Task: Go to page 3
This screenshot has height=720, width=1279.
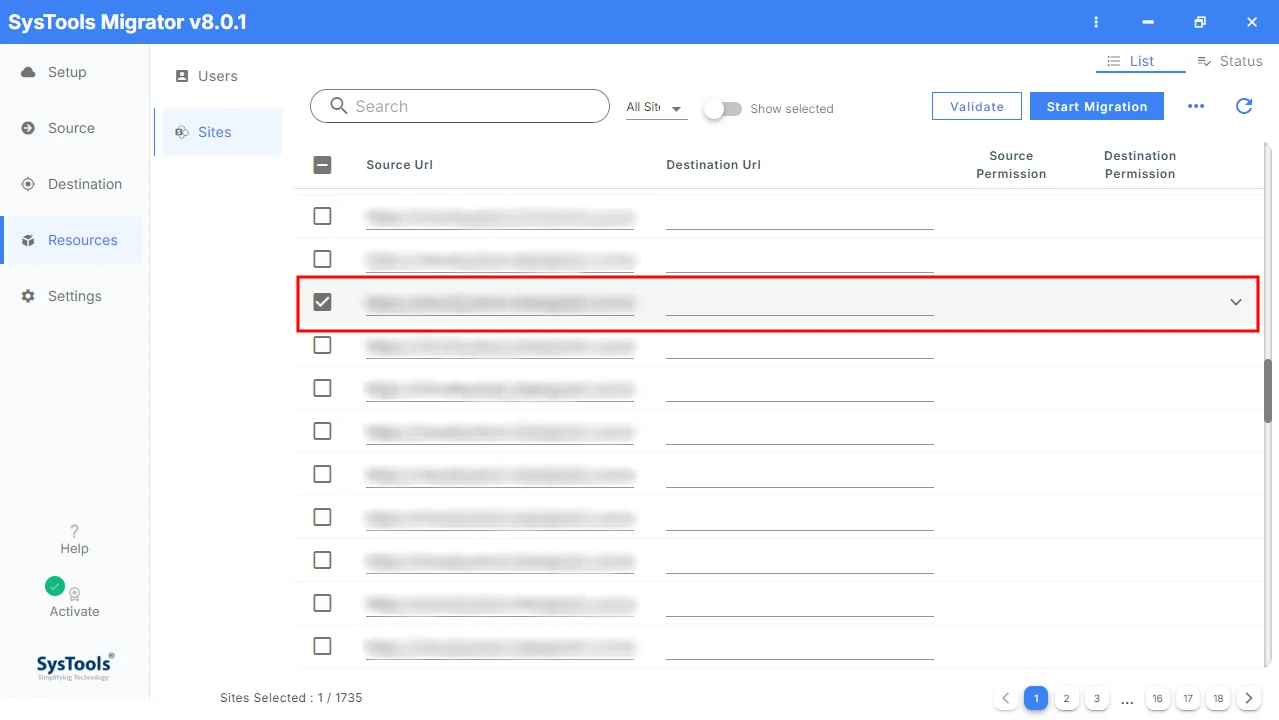Action: click(x=1096, y=698)
